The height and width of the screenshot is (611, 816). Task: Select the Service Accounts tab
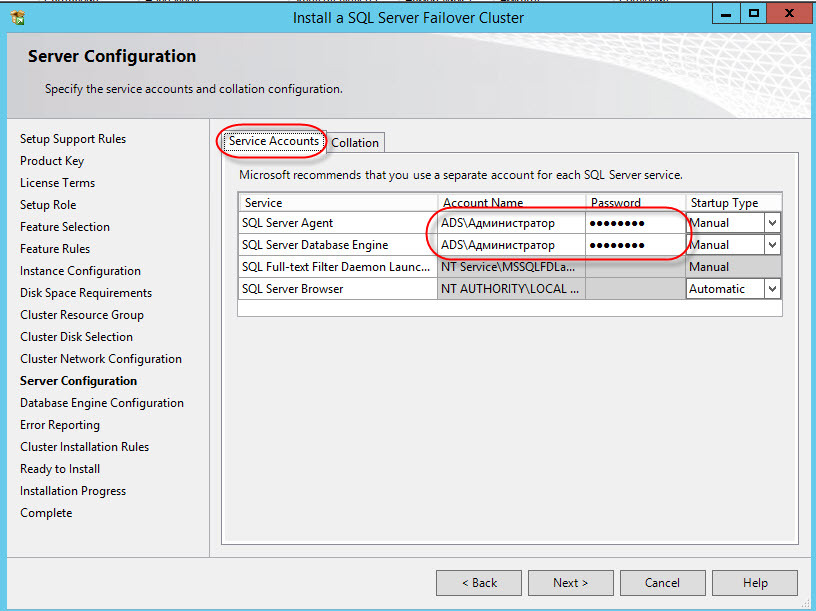(273, 142)
